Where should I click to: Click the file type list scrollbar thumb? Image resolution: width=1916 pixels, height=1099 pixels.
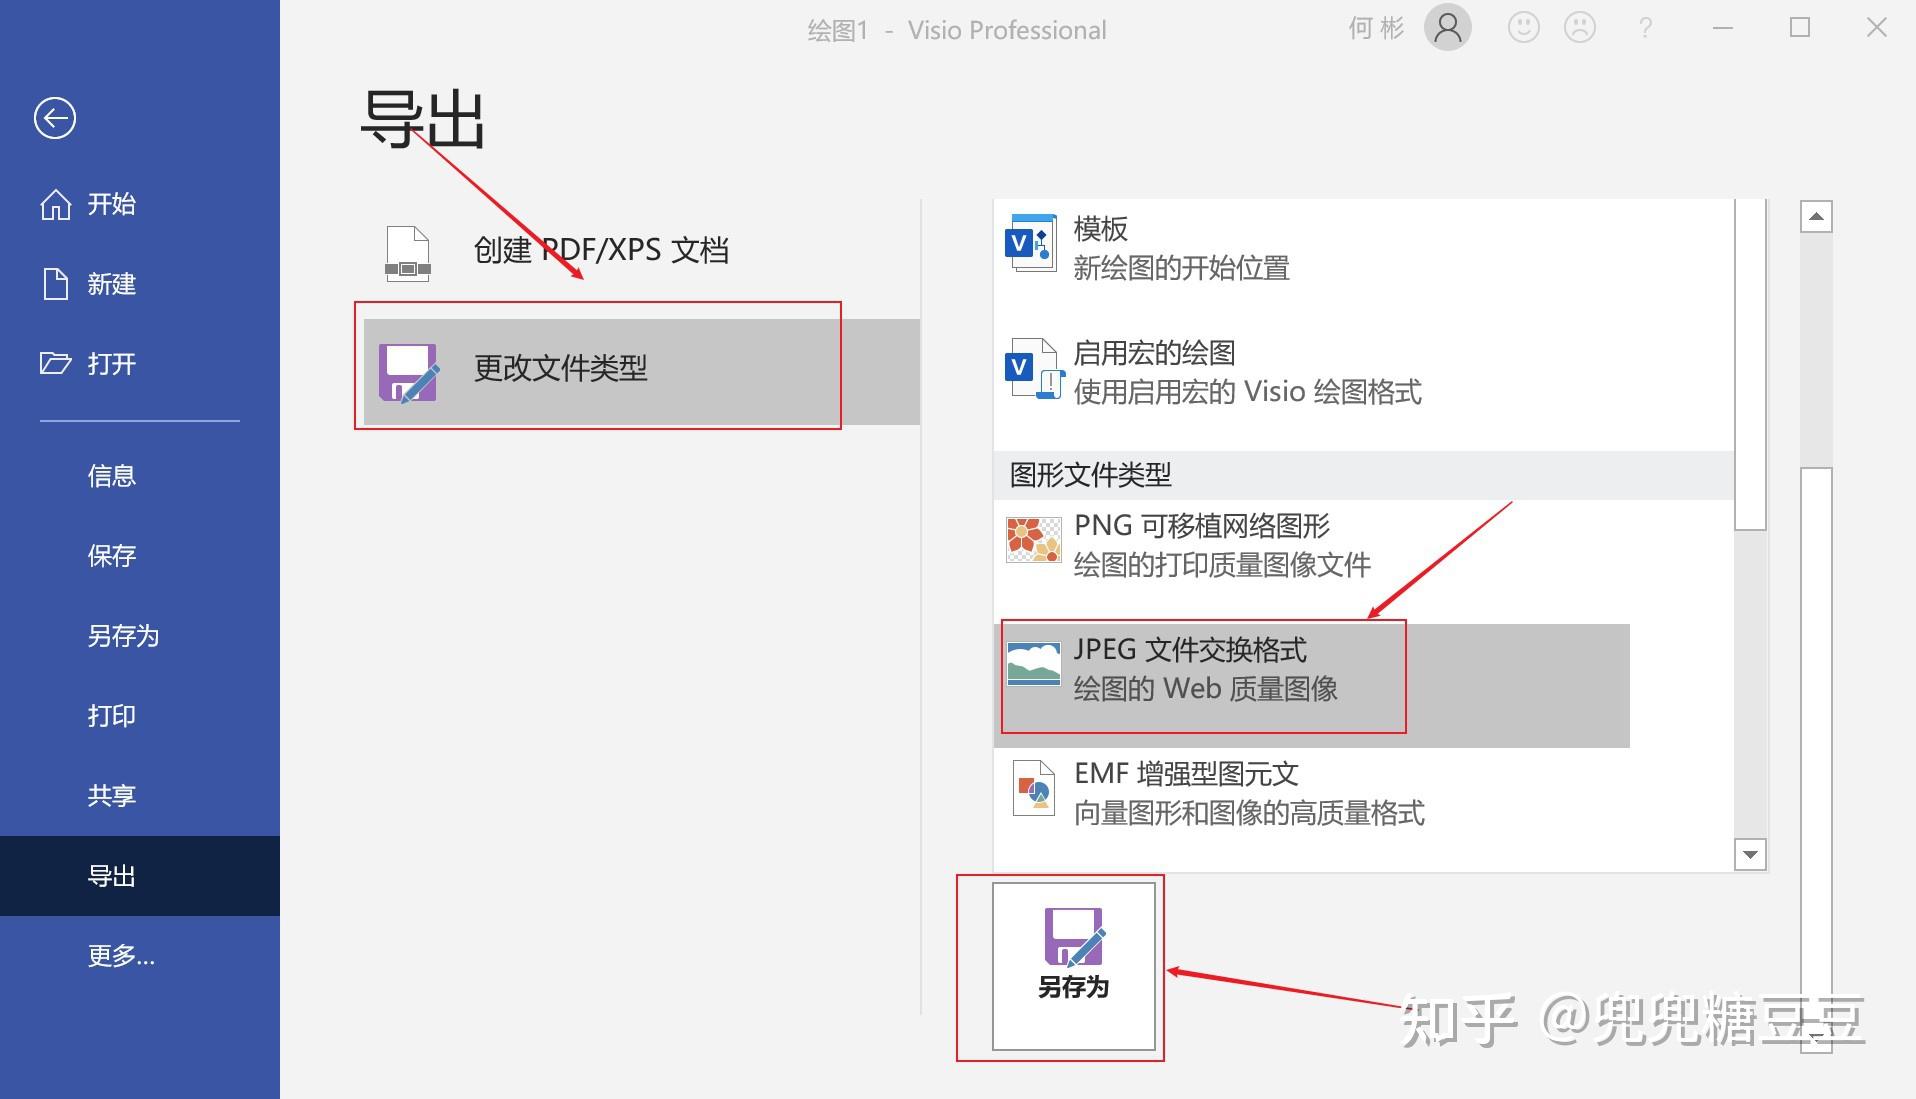pos(1750,364)
